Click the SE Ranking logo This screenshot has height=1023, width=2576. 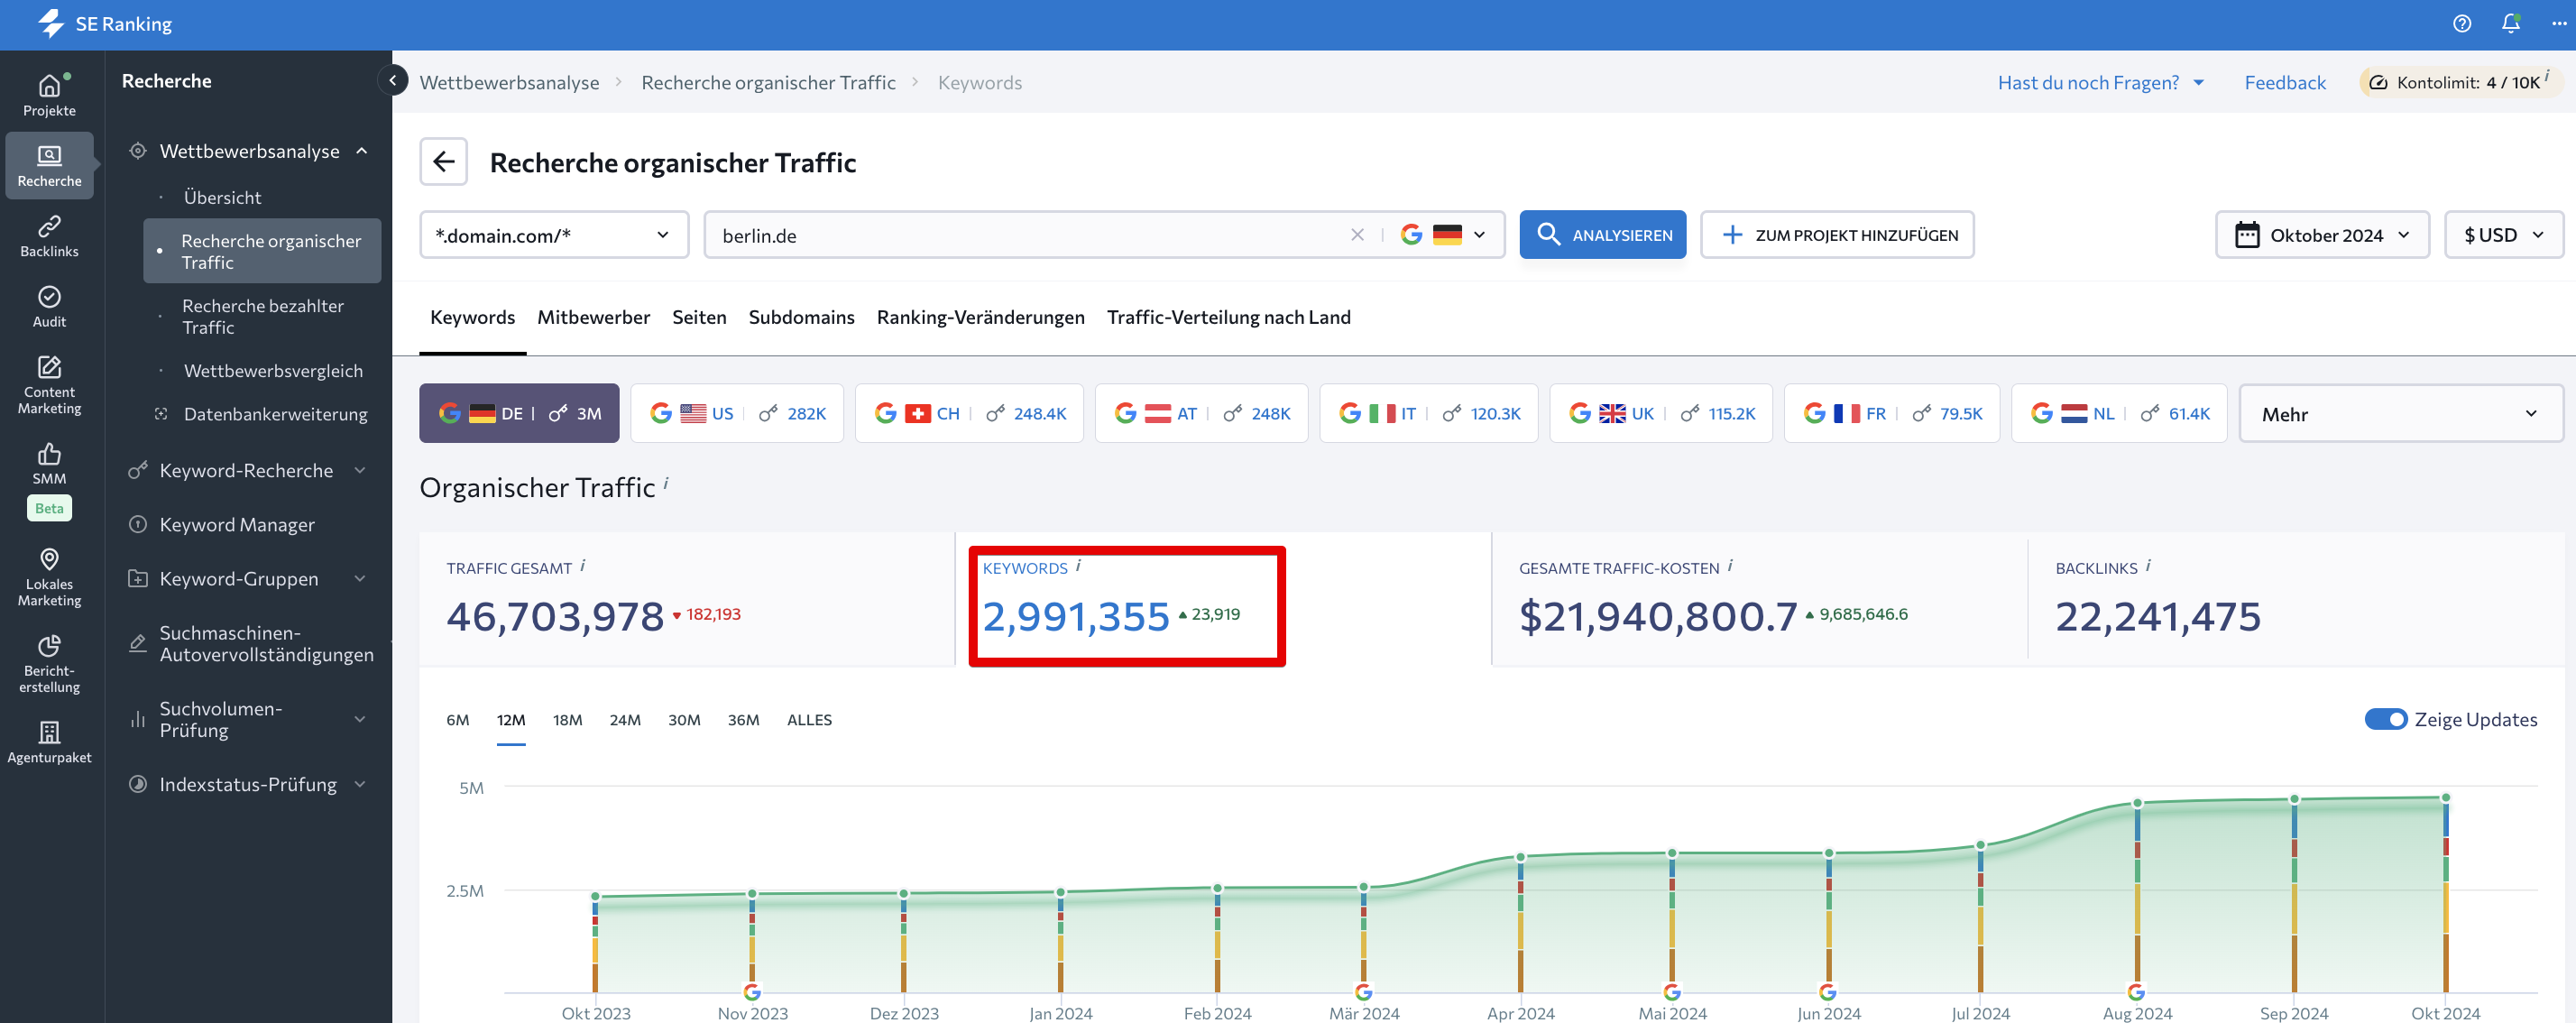coord(105,24)
